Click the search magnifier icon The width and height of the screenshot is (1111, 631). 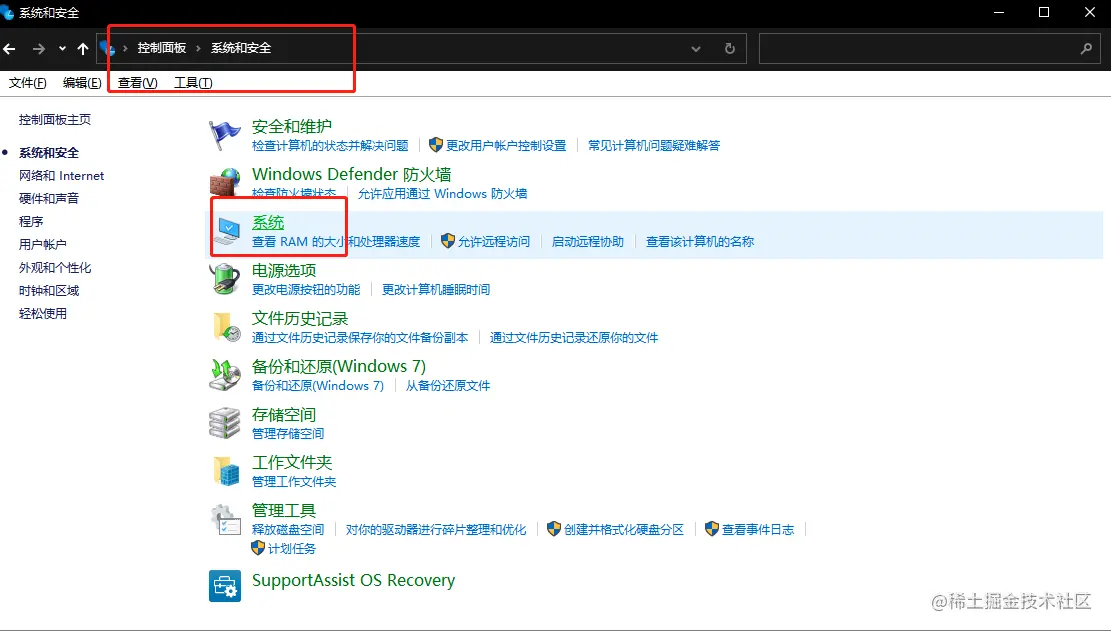(x=1086, y=49)
